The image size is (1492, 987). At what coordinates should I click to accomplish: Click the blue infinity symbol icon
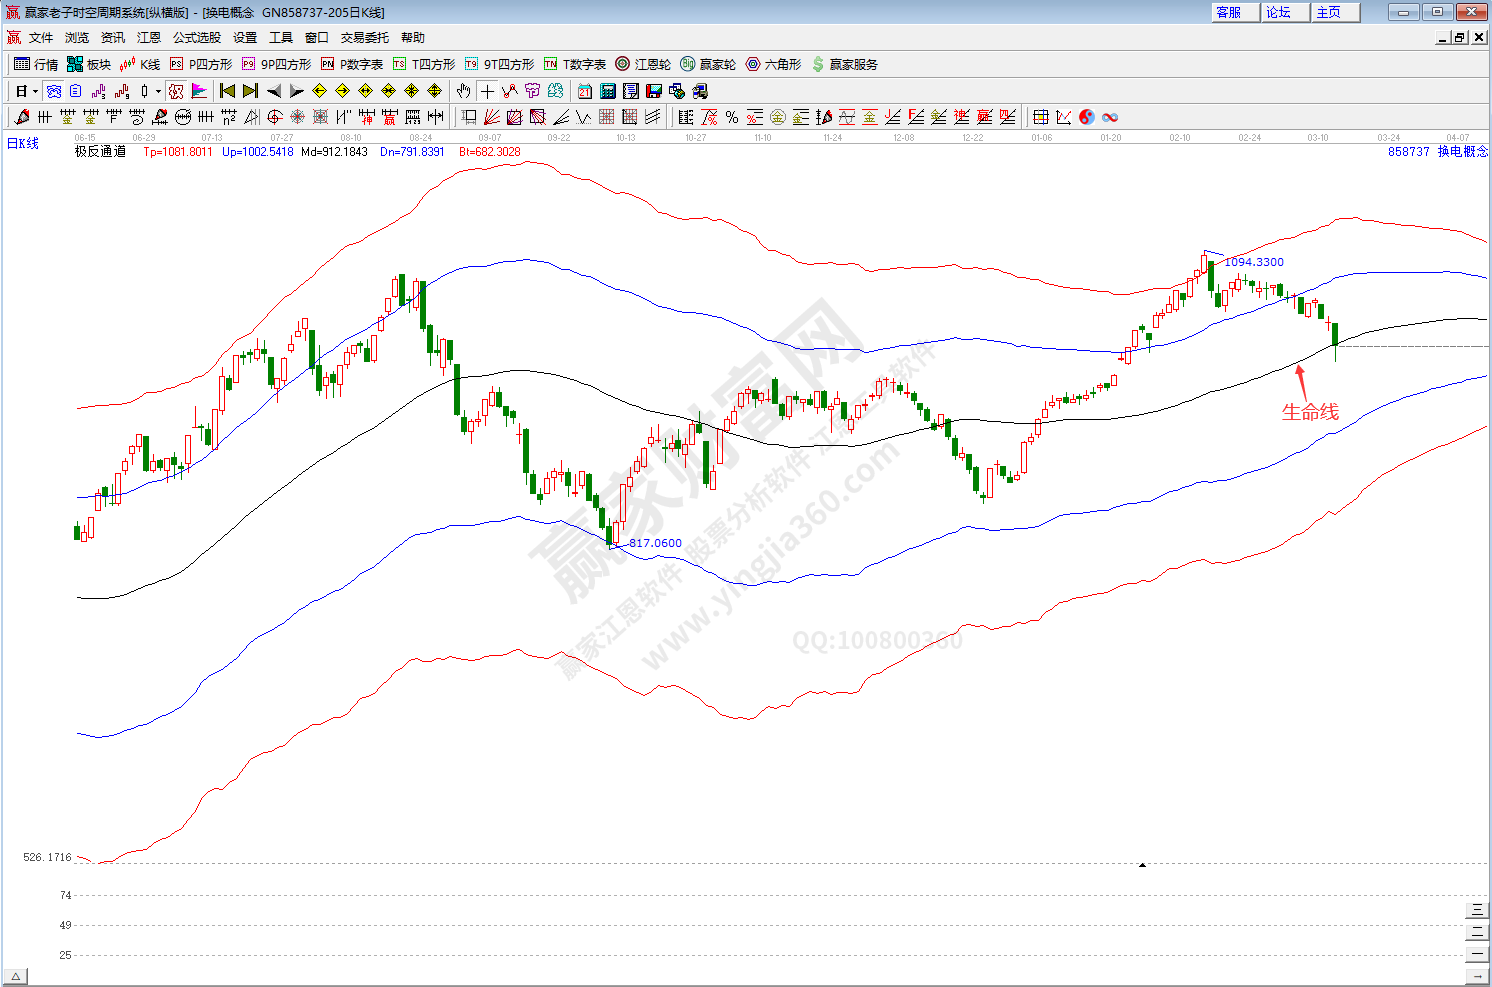coord(1110,117)
